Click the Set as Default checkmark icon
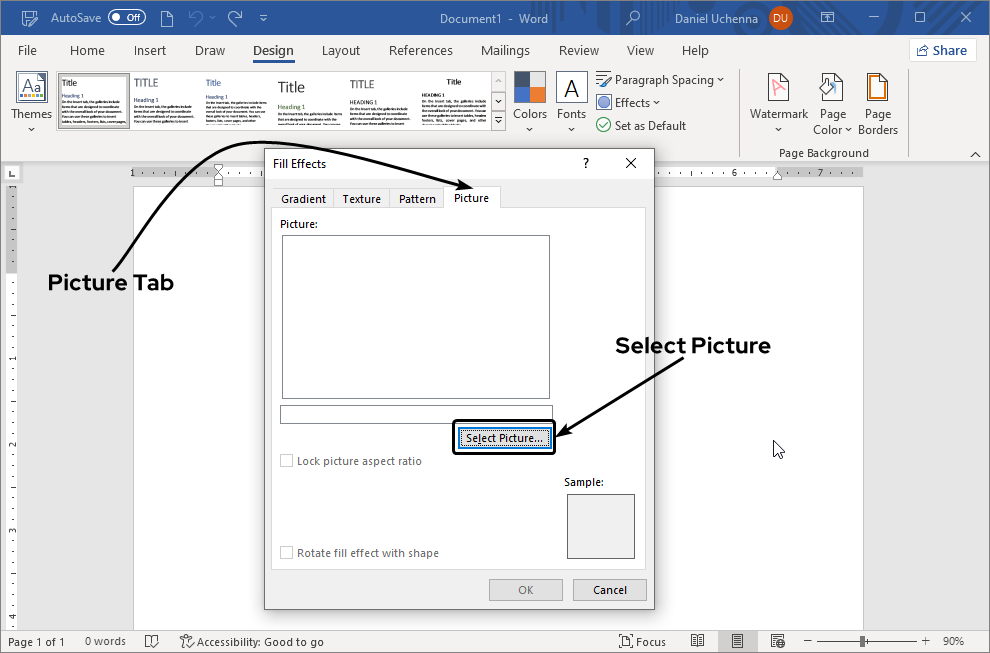 [603, 125]
